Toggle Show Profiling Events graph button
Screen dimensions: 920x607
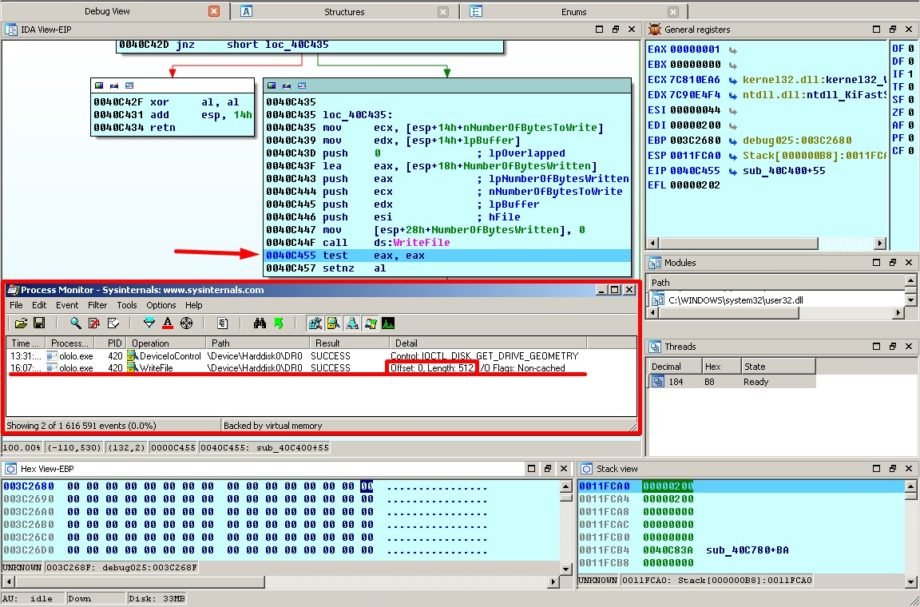click(x=387, y=323)
